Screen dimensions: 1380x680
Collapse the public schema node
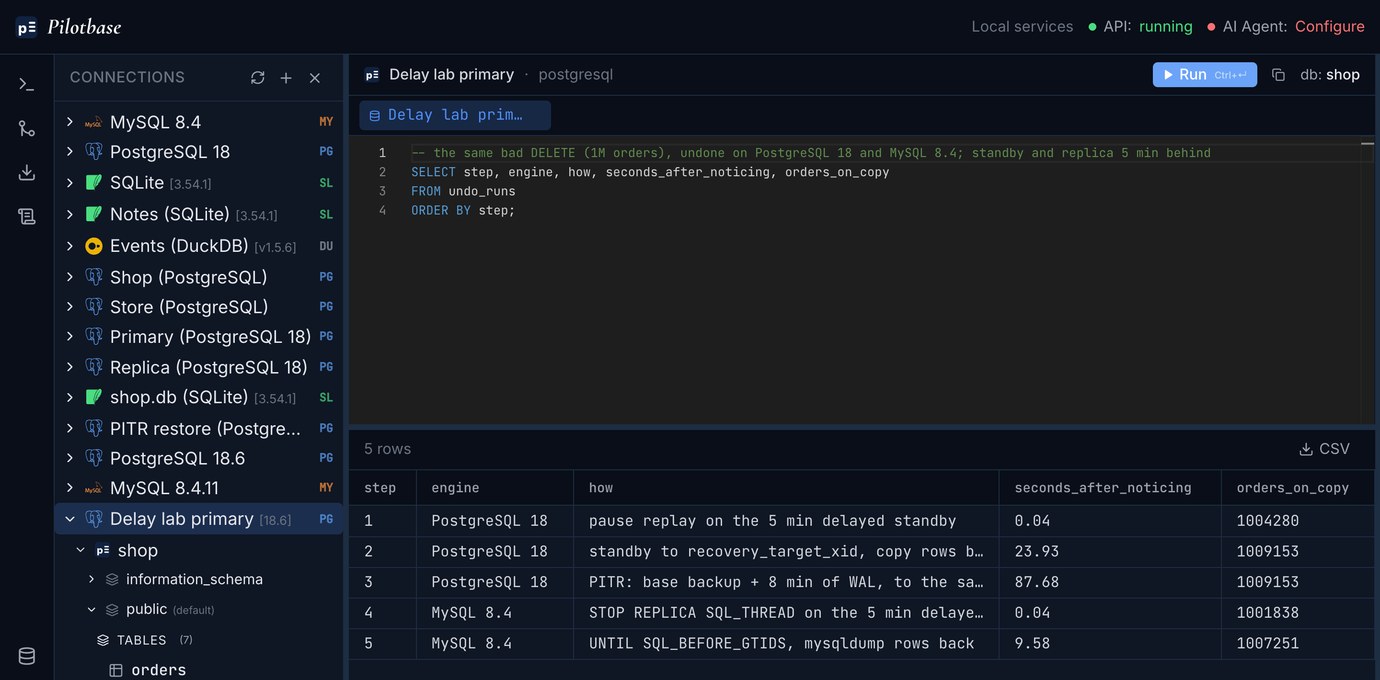[91, 609]
